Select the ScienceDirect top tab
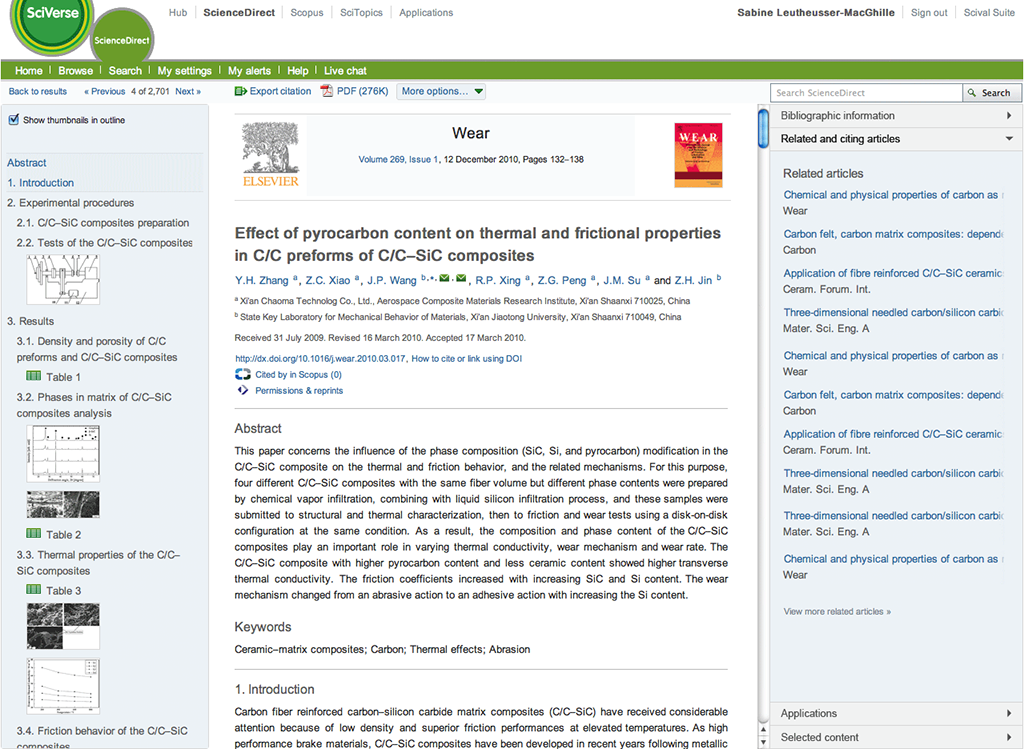 pyautogui.click(x=239, y=12)
